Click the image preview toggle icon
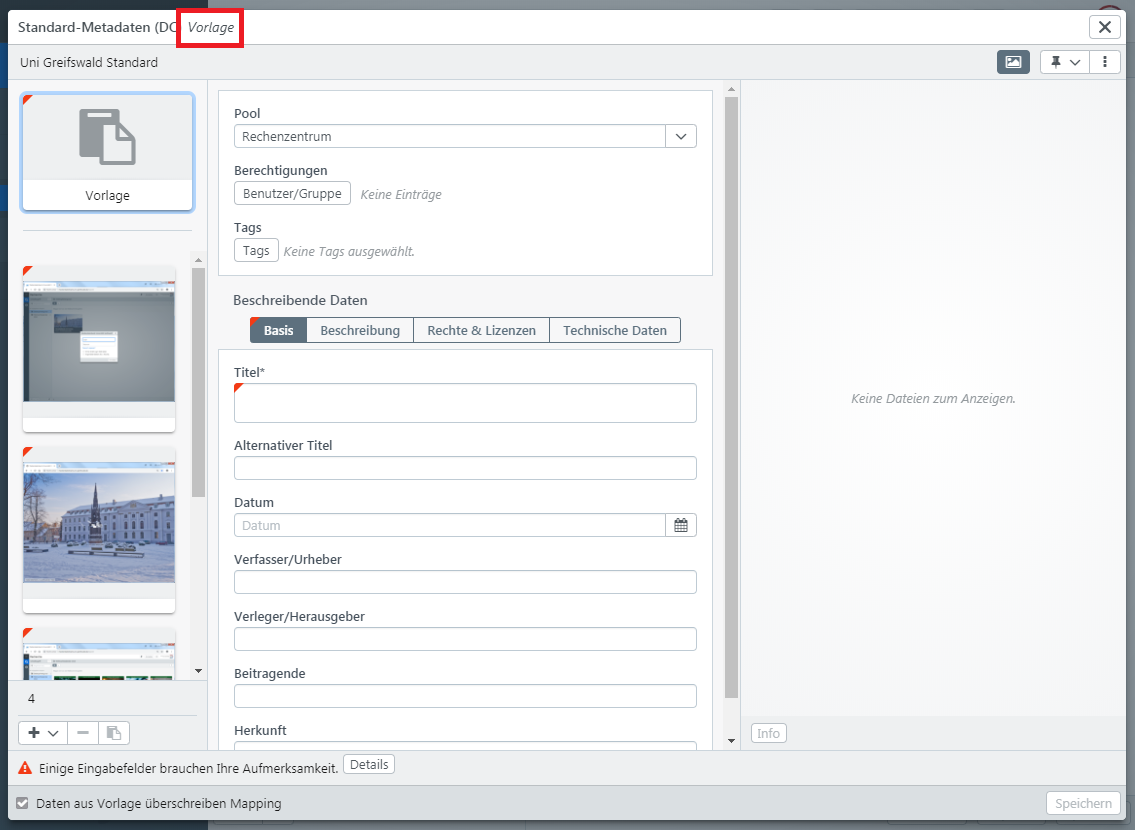Image resolution: width=1135 pixels, height=830 pixels. (1013, 62)
